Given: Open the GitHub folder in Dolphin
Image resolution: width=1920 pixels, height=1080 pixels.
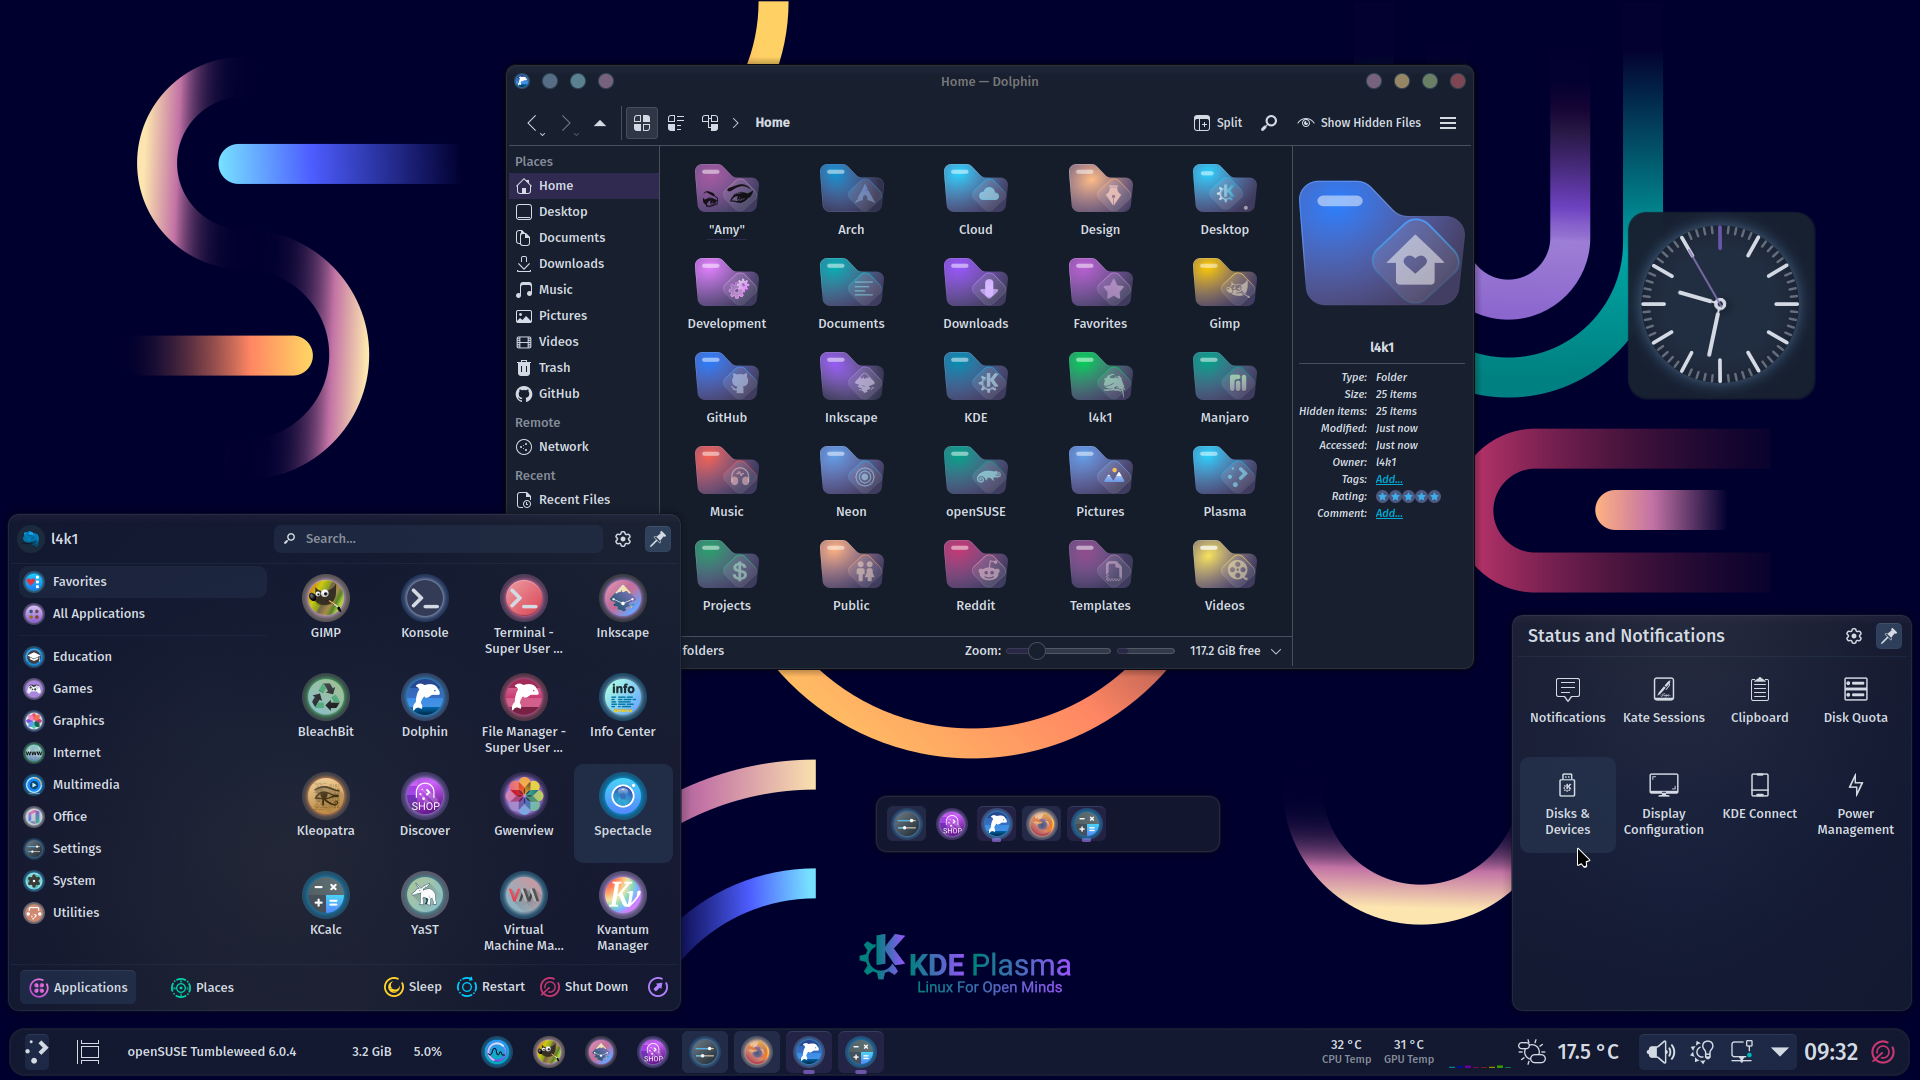Looking at the screenshot, I should tap(727, 389).
